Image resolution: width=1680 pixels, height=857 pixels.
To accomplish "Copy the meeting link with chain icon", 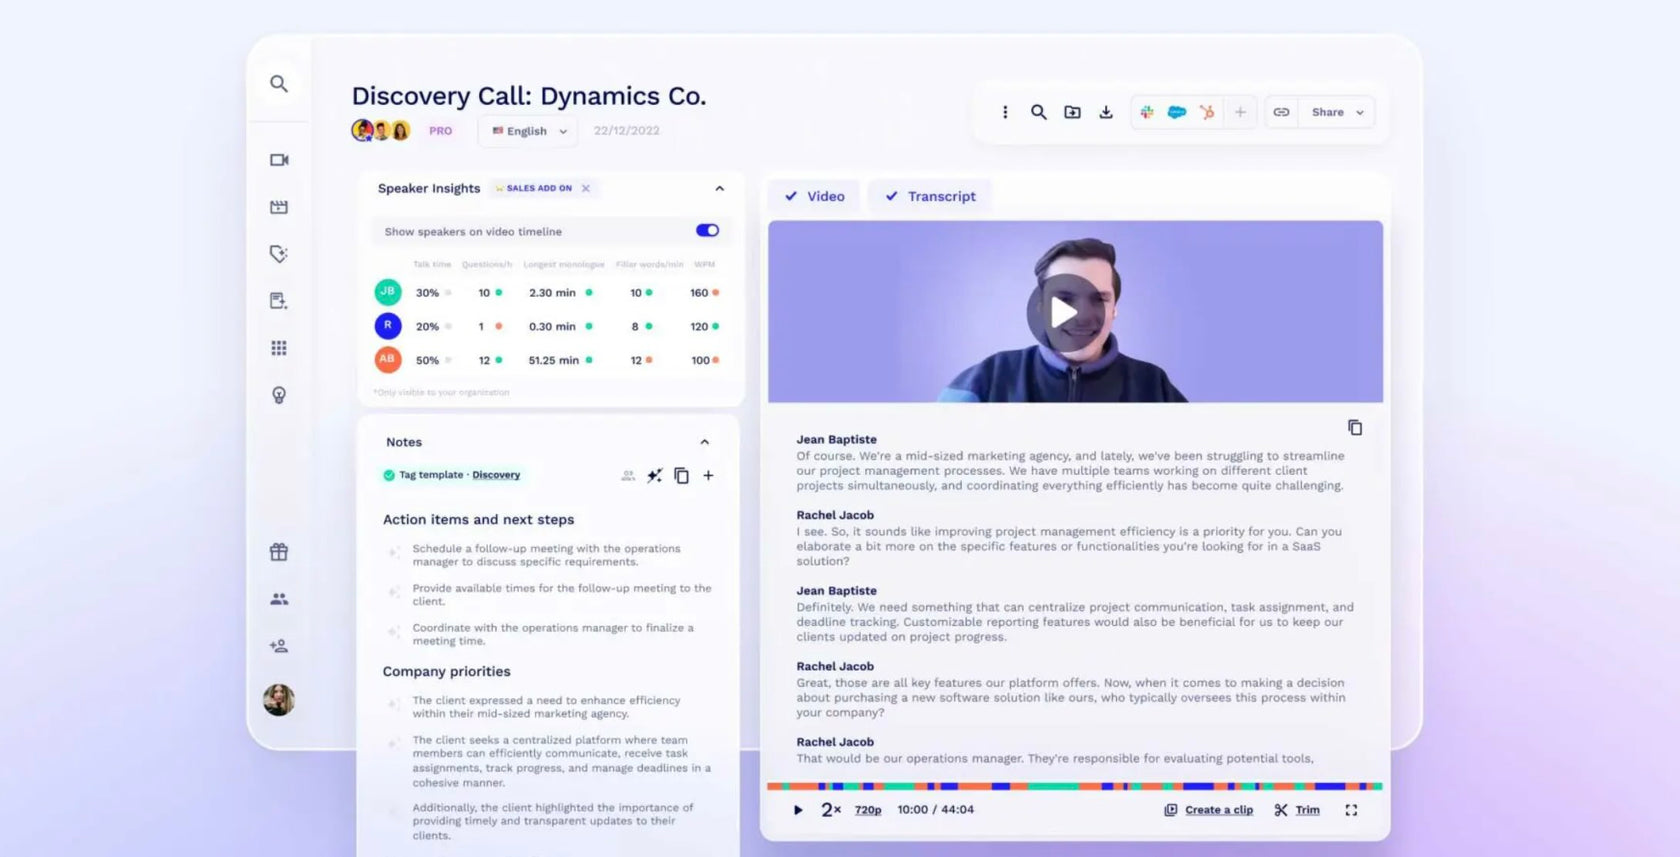I will pyautogui.click(x=1281, y=112).
